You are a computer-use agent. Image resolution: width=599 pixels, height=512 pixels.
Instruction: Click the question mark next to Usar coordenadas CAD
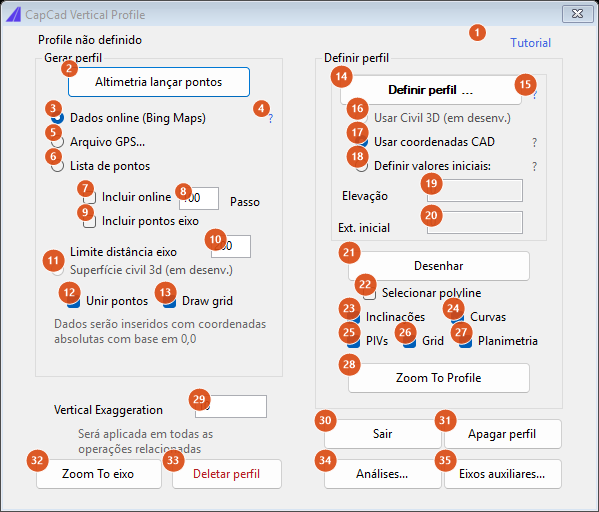point(534,143)
